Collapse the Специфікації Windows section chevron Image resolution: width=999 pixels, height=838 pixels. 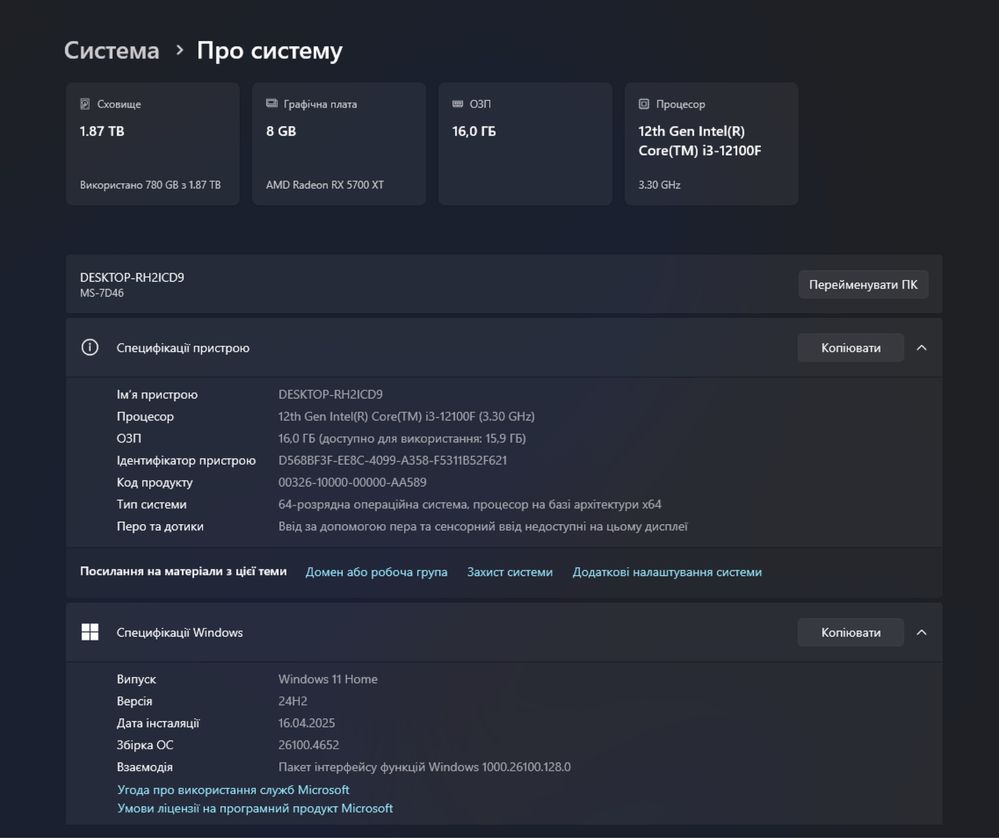pos(921,632)
